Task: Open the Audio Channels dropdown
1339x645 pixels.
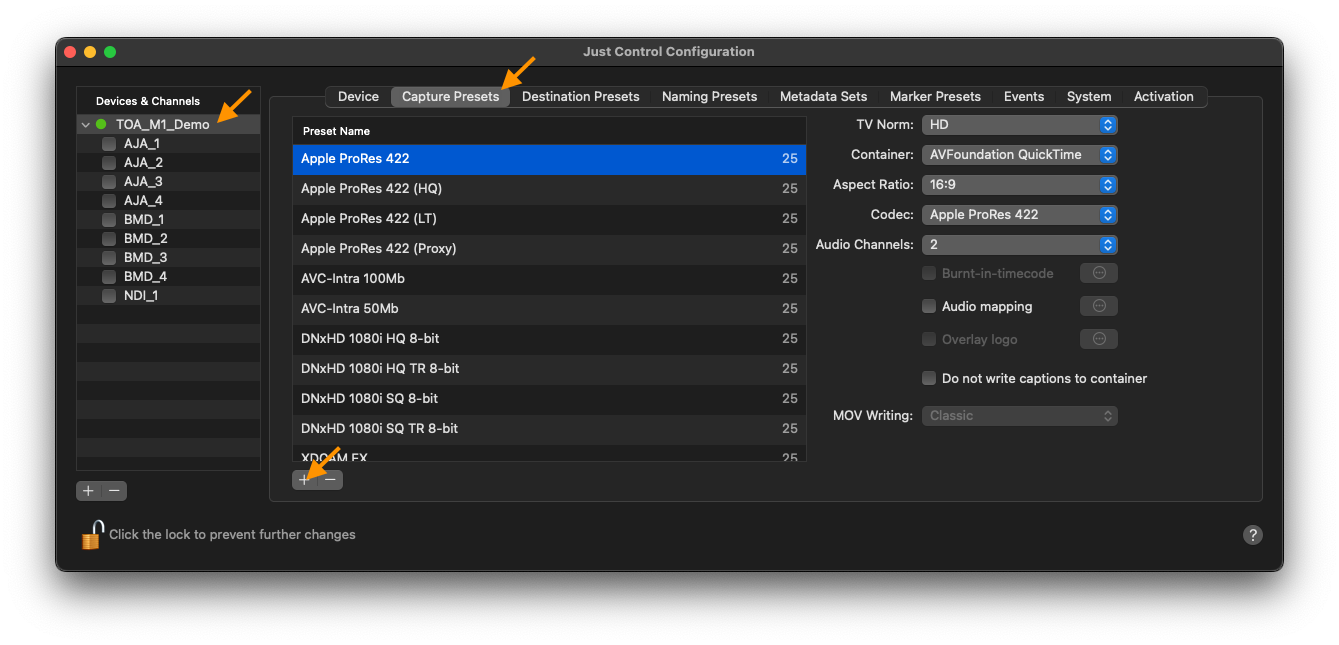Action: (1019, 245)
